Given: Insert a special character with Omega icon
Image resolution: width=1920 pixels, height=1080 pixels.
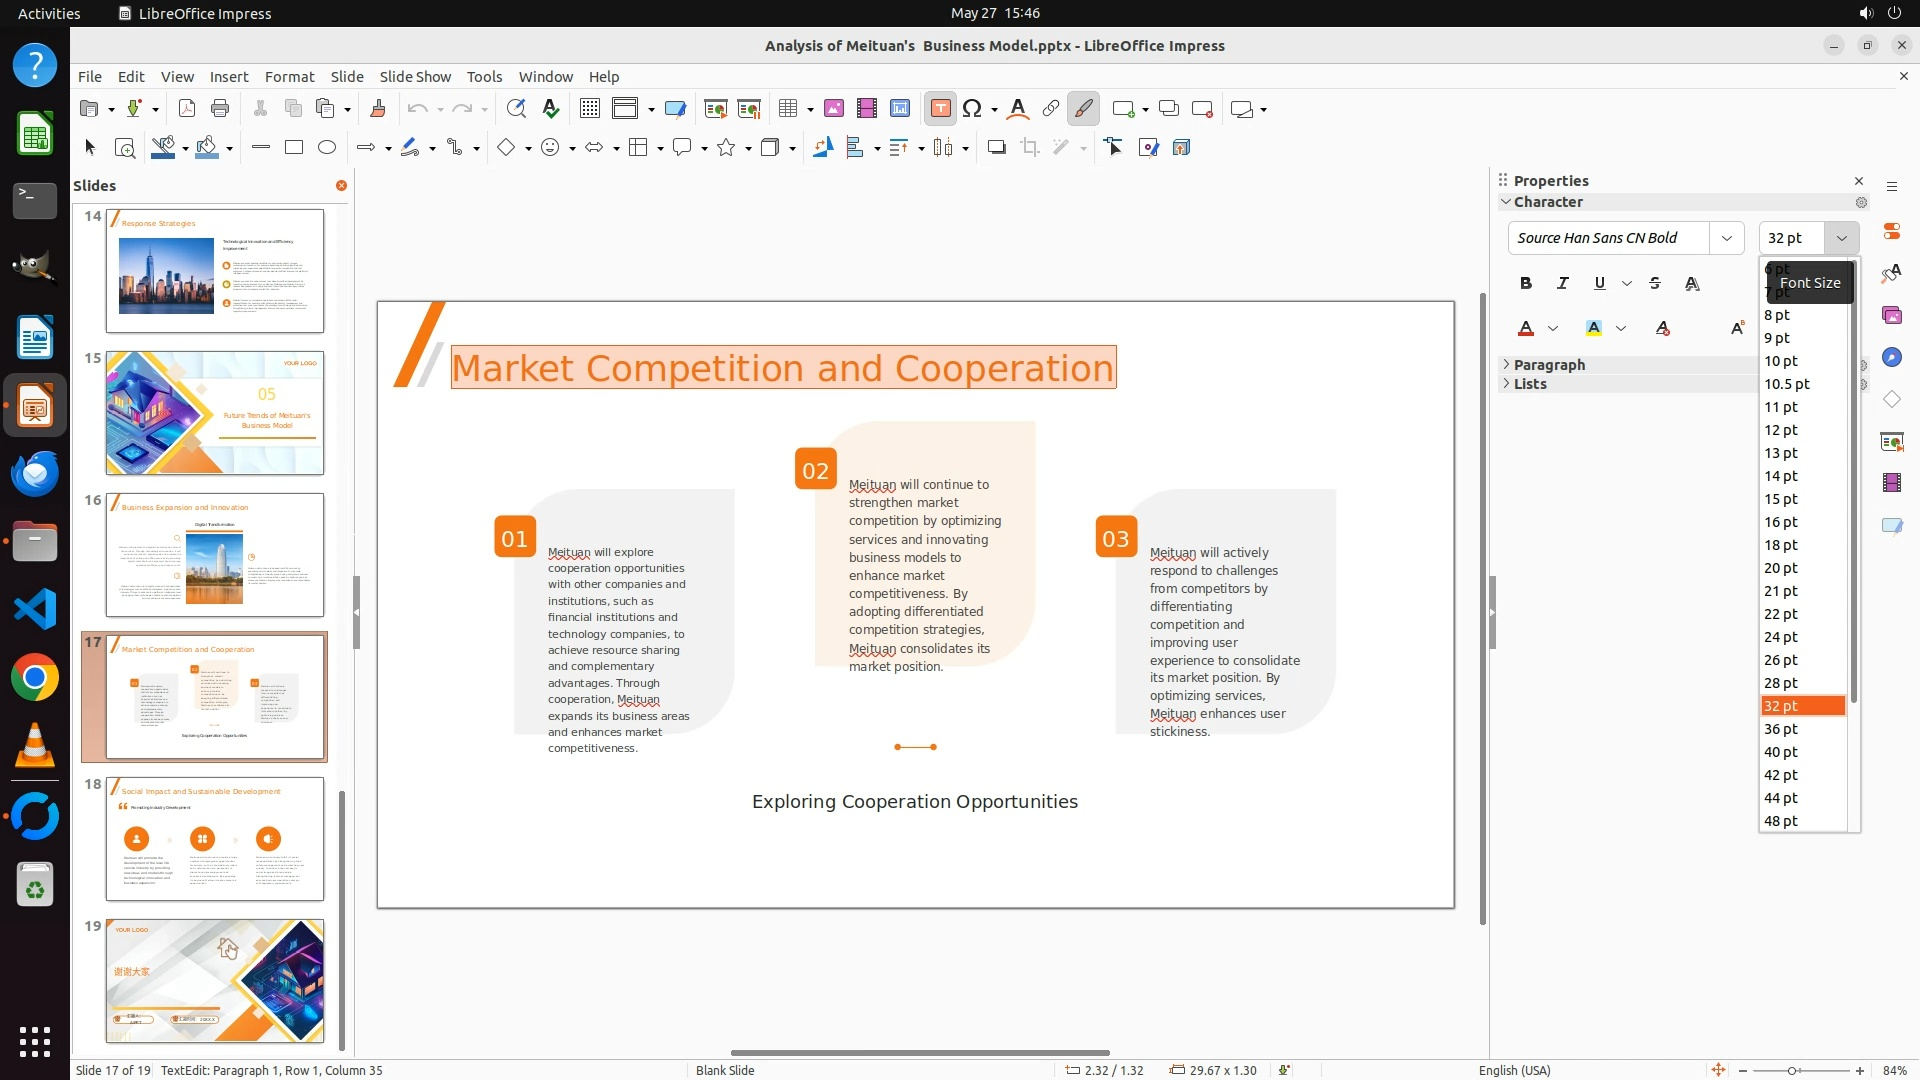Looking at the screenshot, I should 972,109.
